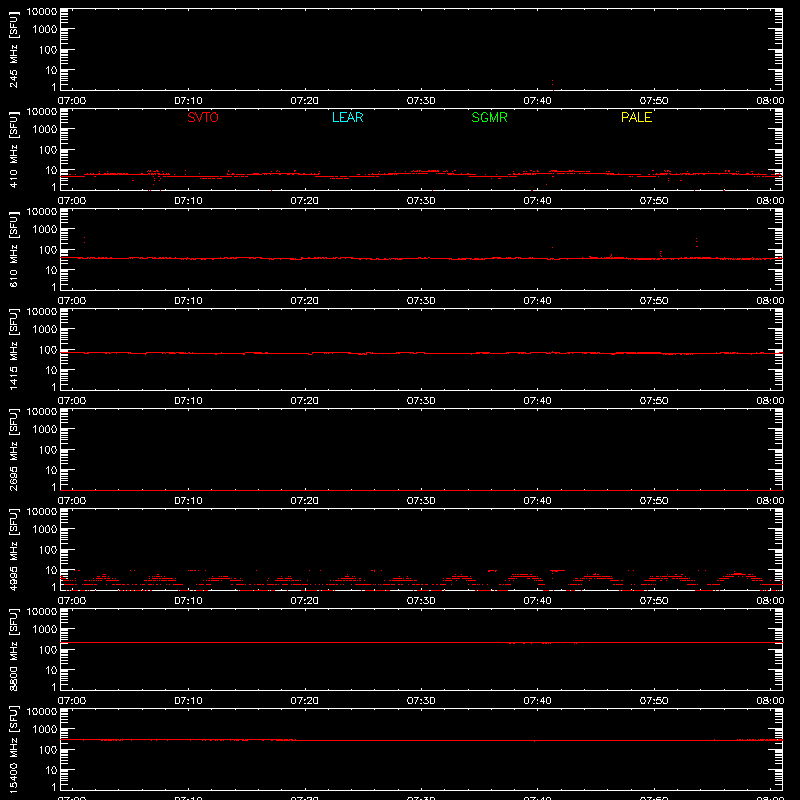The width and height of the screenshot is (800, 800).
Task: Select the 1415 MHz [SFU] axis title
Action: 13,349
